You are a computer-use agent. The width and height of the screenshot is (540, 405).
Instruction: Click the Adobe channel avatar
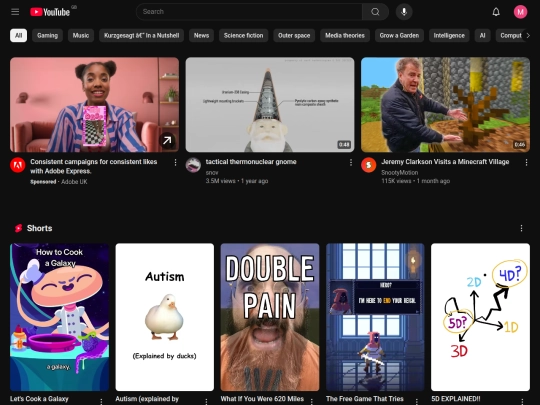(18, 165)
